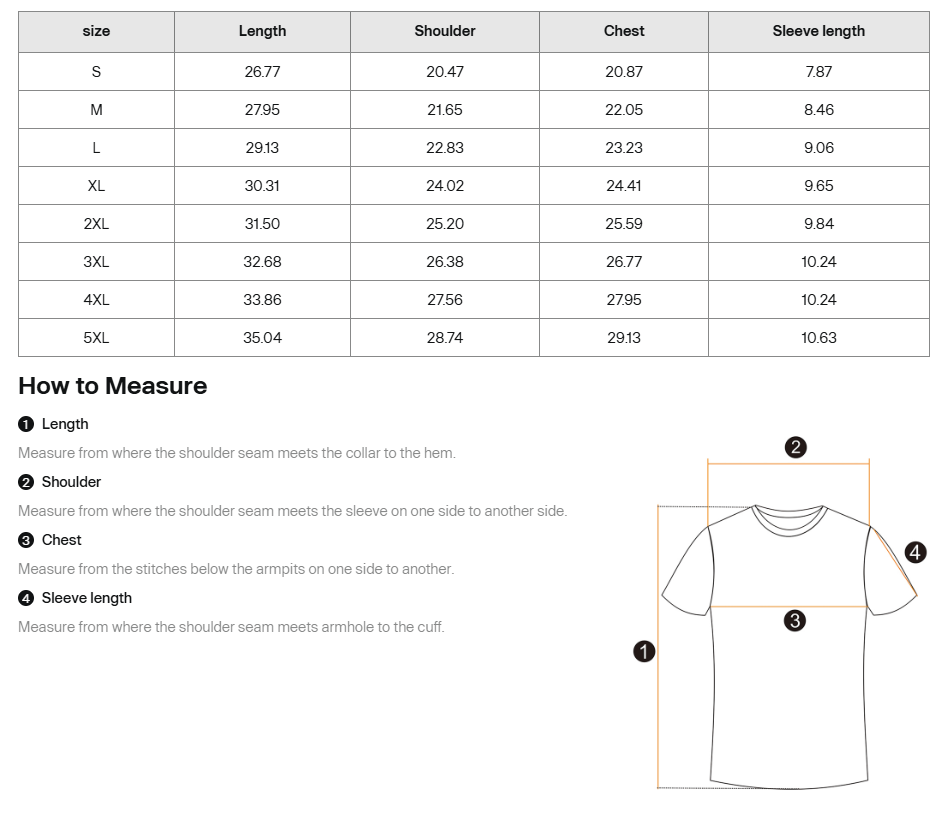Screen dimensions: 944x835
Task: Click the 9.84 sleeve length for 2XL
Action: 819,224
